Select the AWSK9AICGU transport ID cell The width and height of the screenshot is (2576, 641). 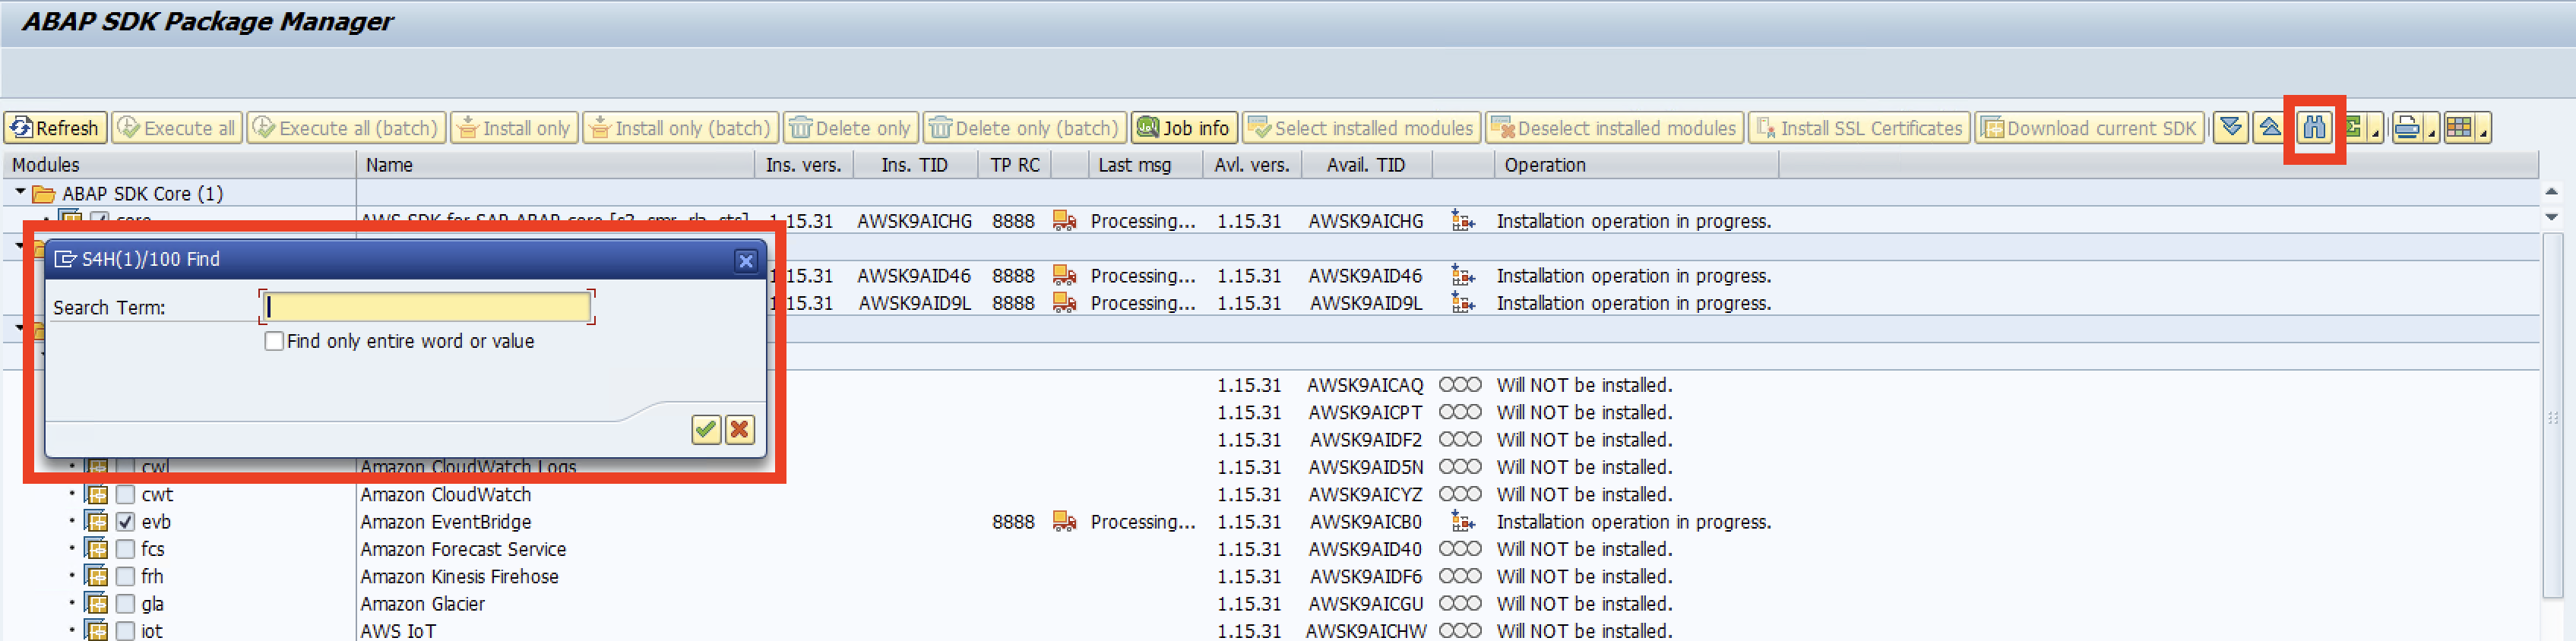[1366, 604]
